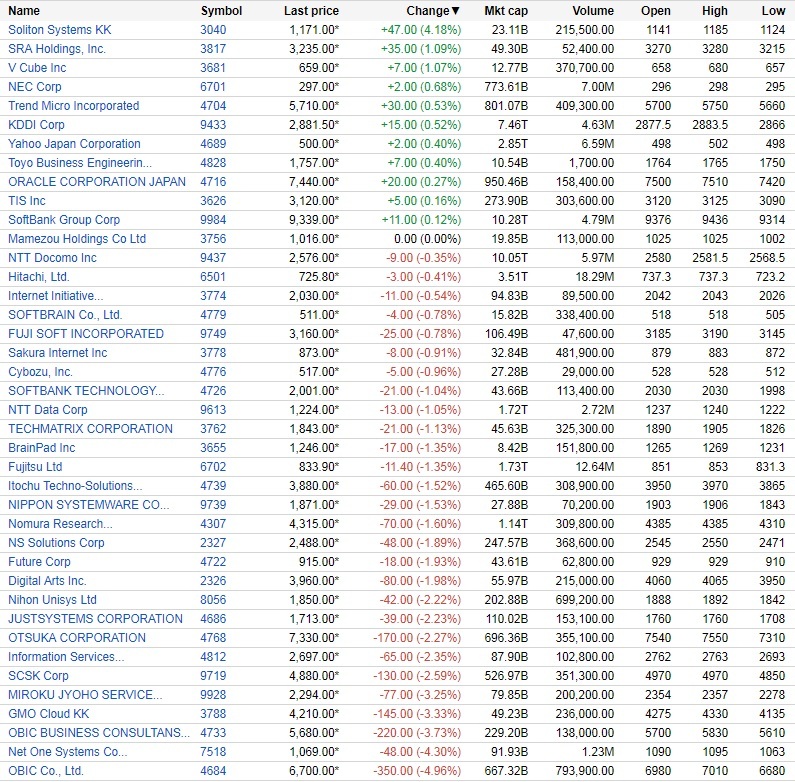Click ticker symbol 4307
The height and width of the screenshot is (782, 795).
(x=213, y=524)
